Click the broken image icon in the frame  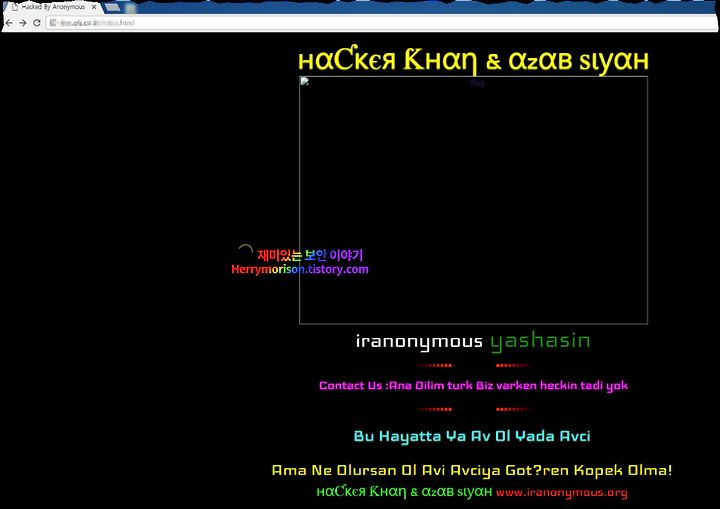point(305,81)
